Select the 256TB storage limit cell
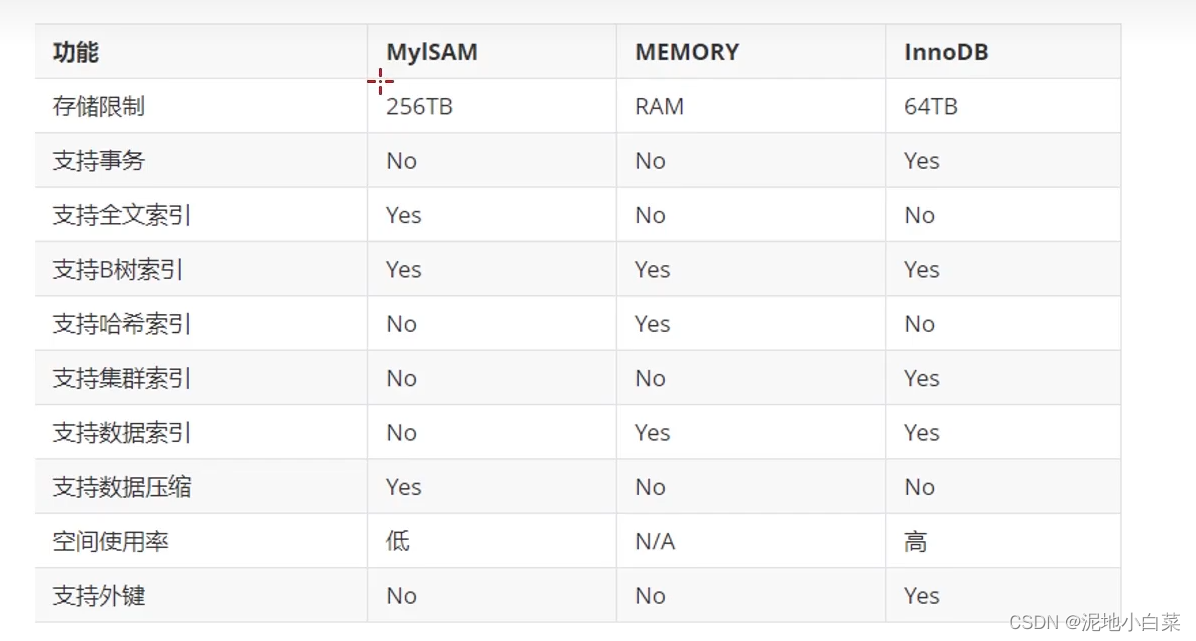Viewport: 1196px width, 641px height. click(419, 106)
